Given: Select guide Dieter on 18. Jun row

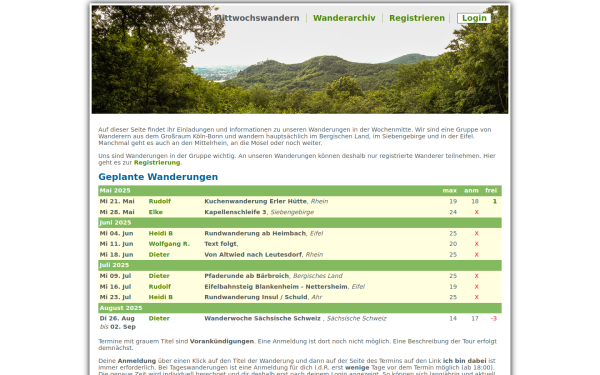Looking at the screenshot, I should [159, 254].
